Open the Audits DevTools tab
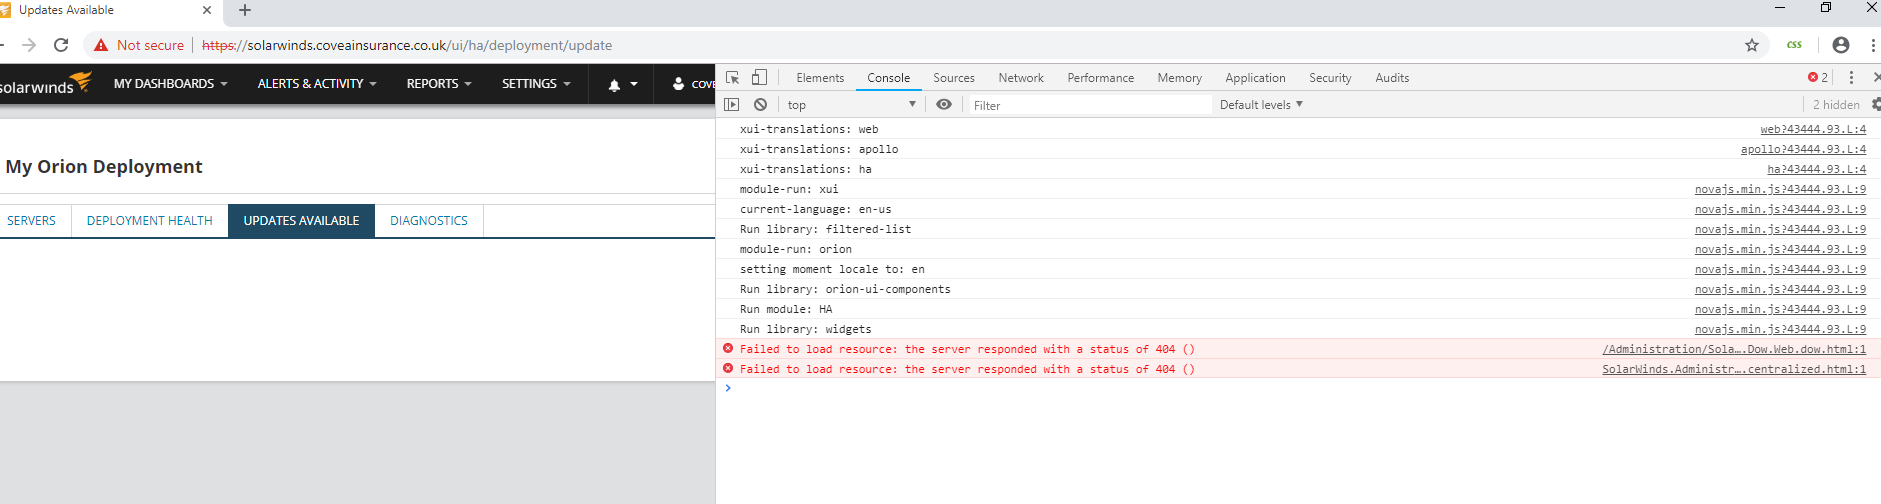The width and height of the screenshot is (1881, 504). point(1392,77)
